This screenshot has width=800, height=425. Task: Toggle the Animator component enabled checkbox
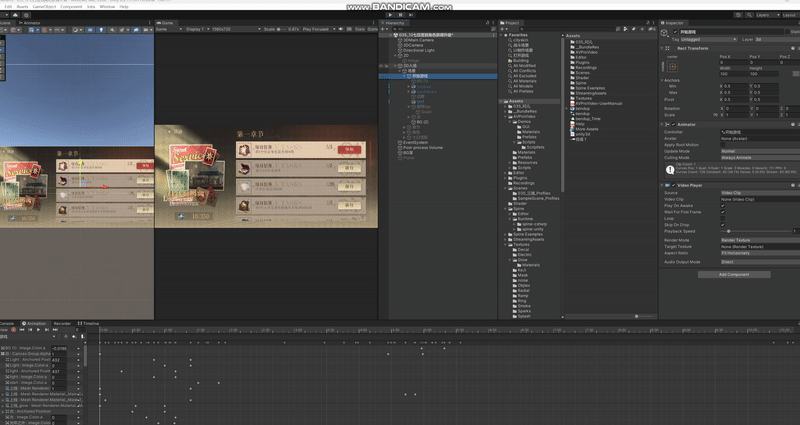click(673, 124)
